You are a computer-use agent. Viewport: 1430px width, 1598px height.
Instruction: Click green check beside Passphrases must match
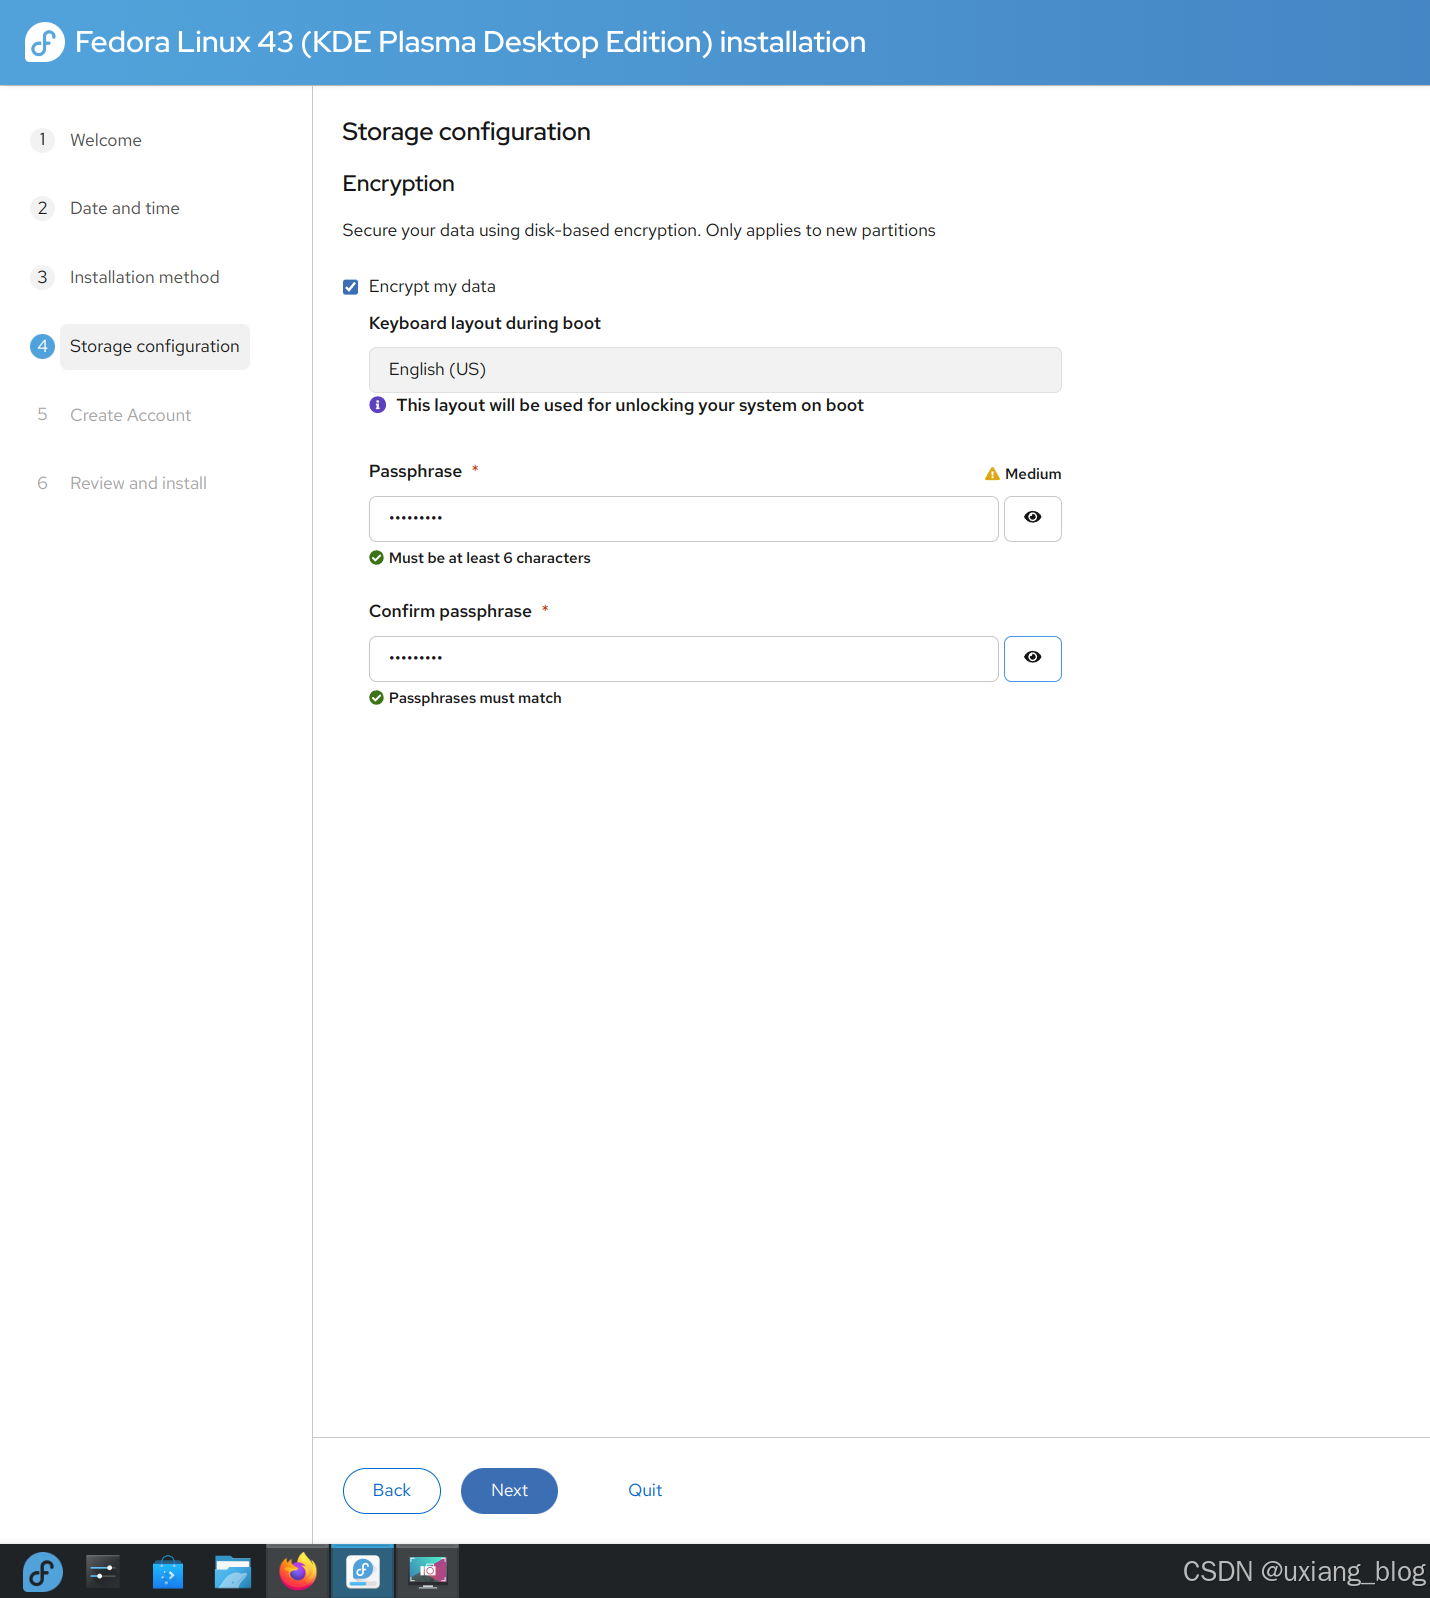point(376,698)
